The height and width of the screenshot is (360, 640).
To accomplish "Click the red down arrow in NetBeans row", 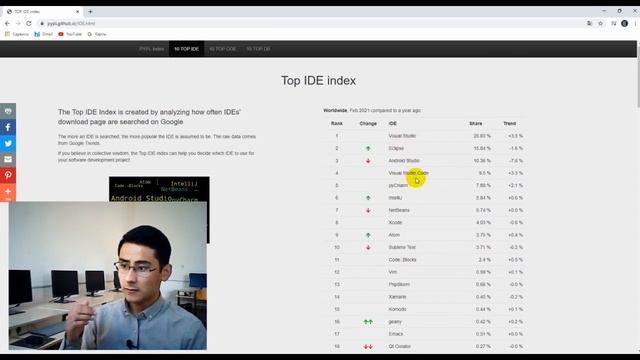I will click(x=368, y=210).
